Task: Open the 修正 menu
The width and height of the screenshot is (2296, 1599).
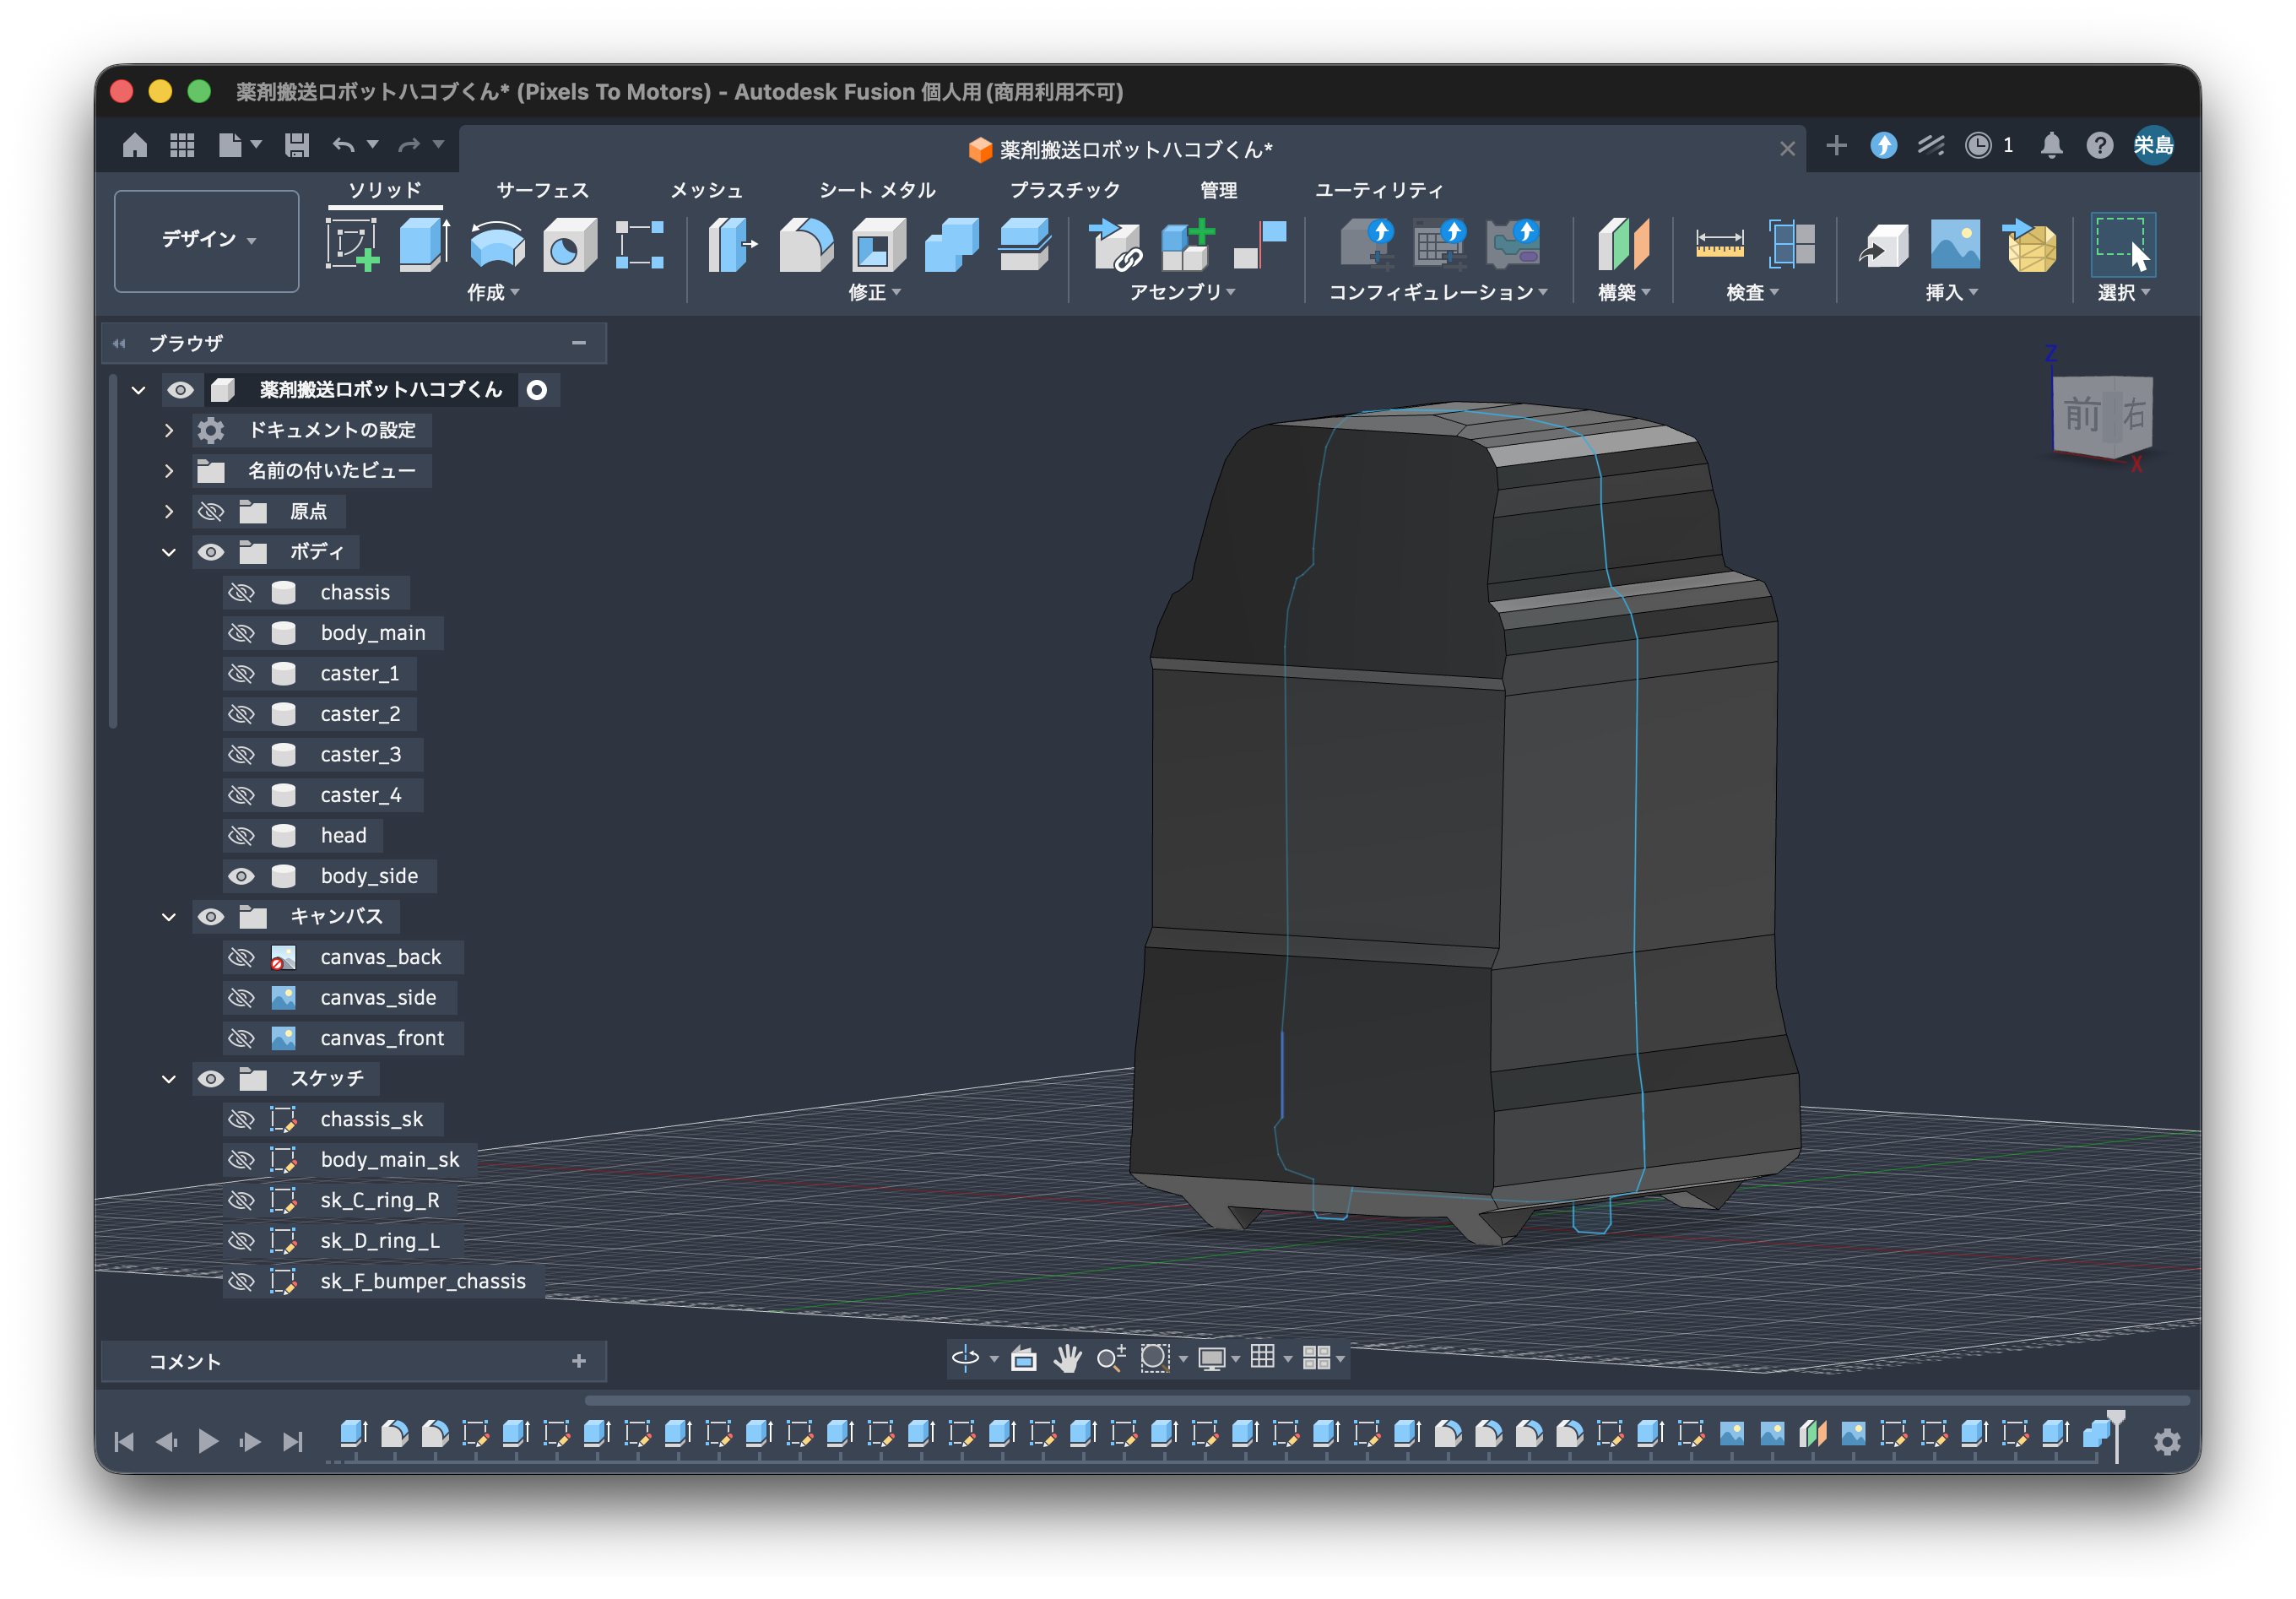Action: tap(874, 292)
